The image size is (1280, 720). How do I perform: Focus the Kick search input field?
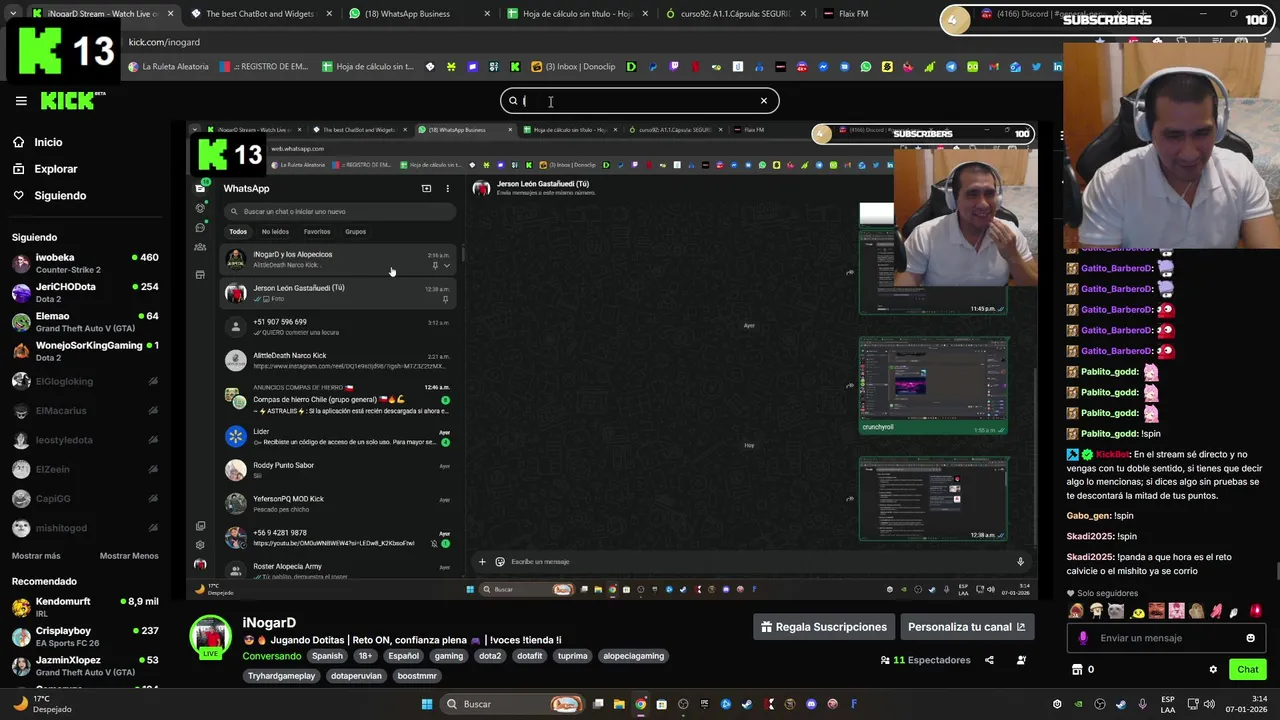(x=639, y=100)
